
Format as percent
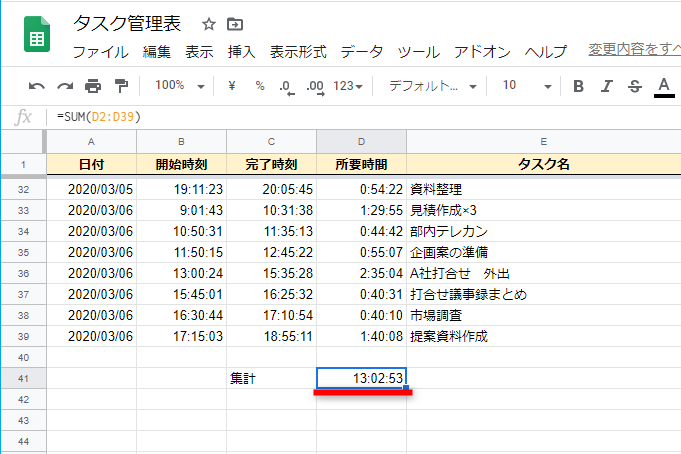click(x=260, y=86)
